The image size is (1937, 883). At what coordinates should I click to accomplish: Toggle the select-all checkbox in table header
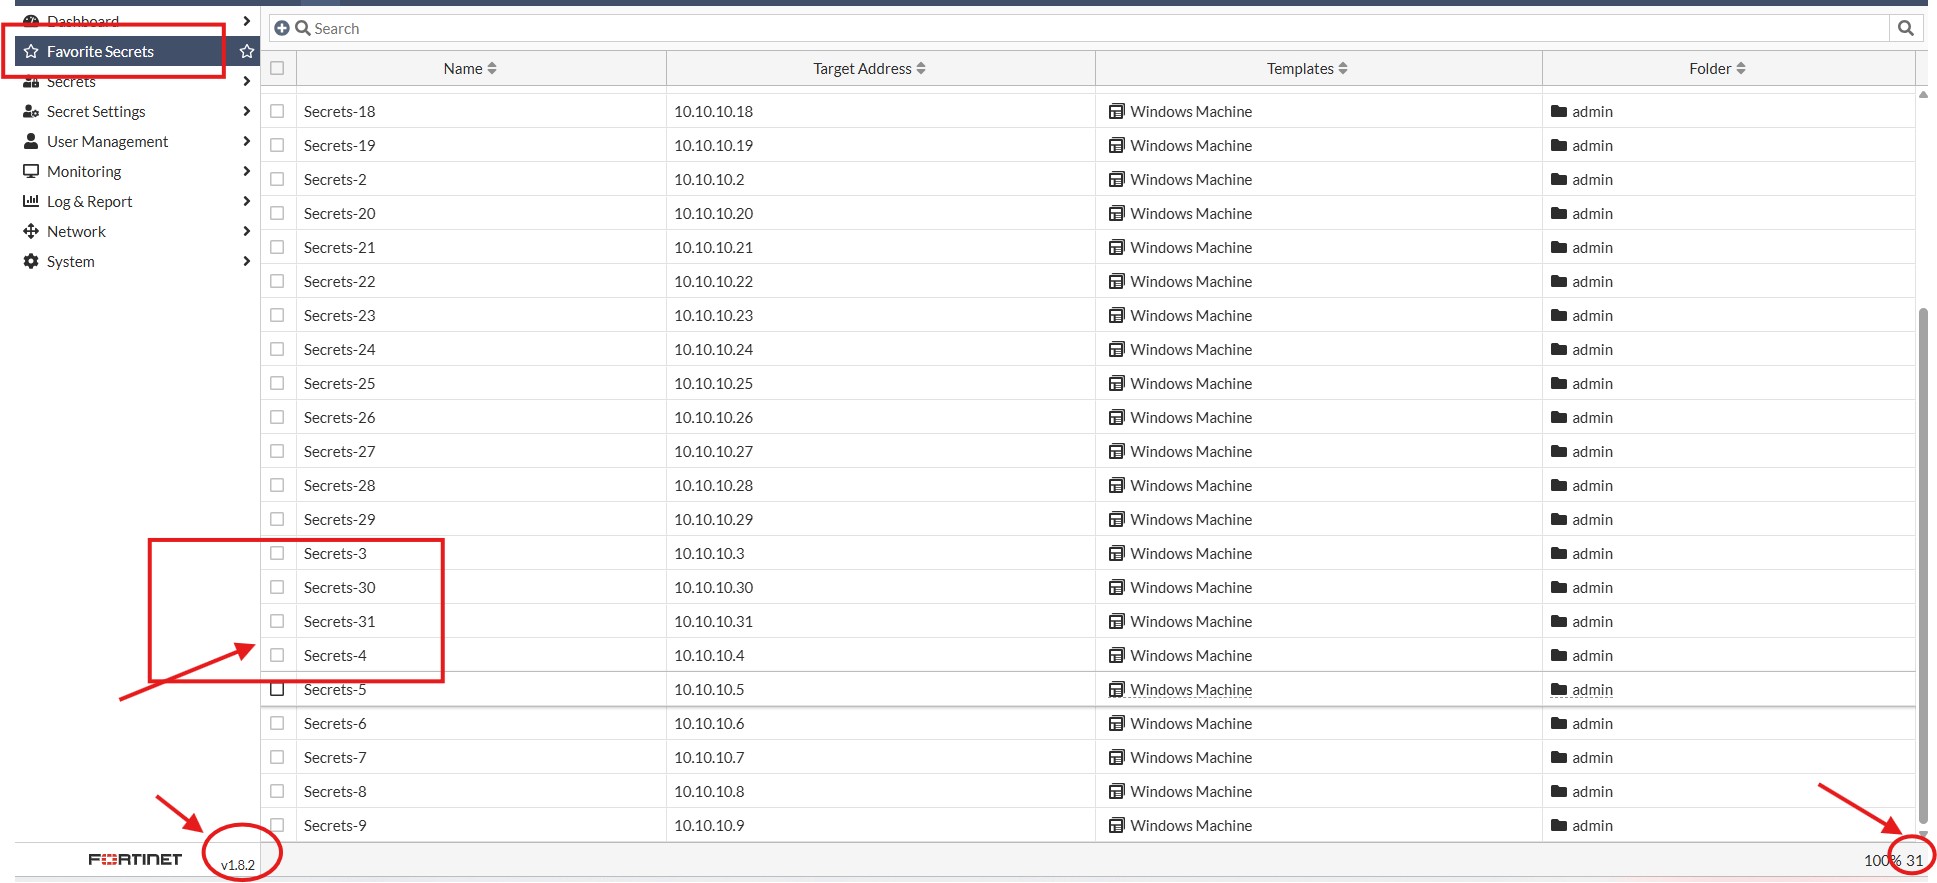pos(277,68)
